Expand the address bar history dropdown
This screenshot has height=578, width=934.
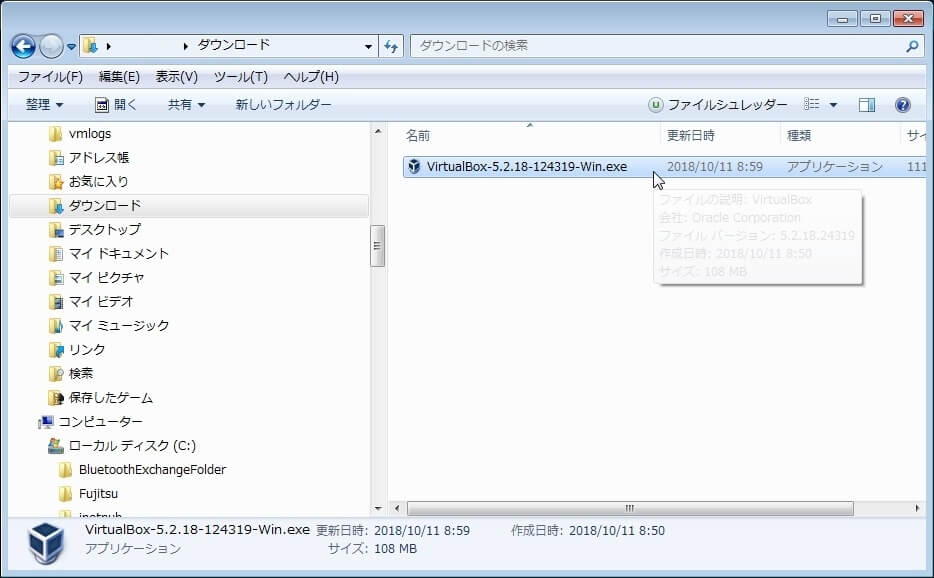(369, 46)
